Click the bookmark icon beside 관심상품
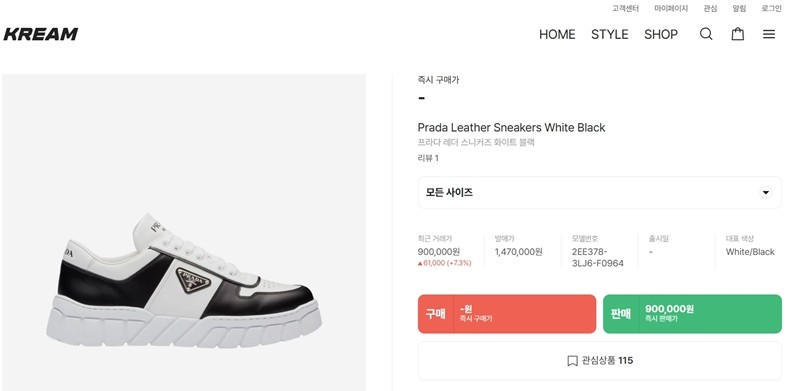 pos(572,361)
